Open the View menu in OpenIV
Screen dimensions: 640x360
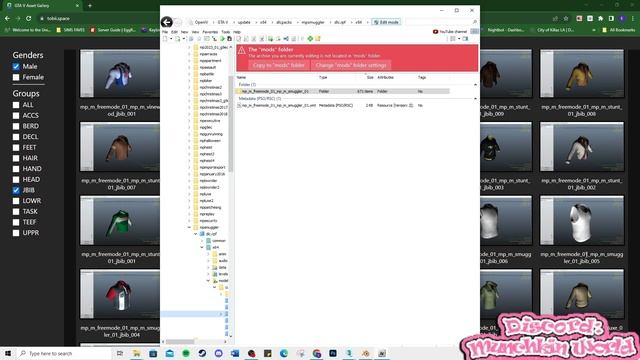[x=196, y=32]
